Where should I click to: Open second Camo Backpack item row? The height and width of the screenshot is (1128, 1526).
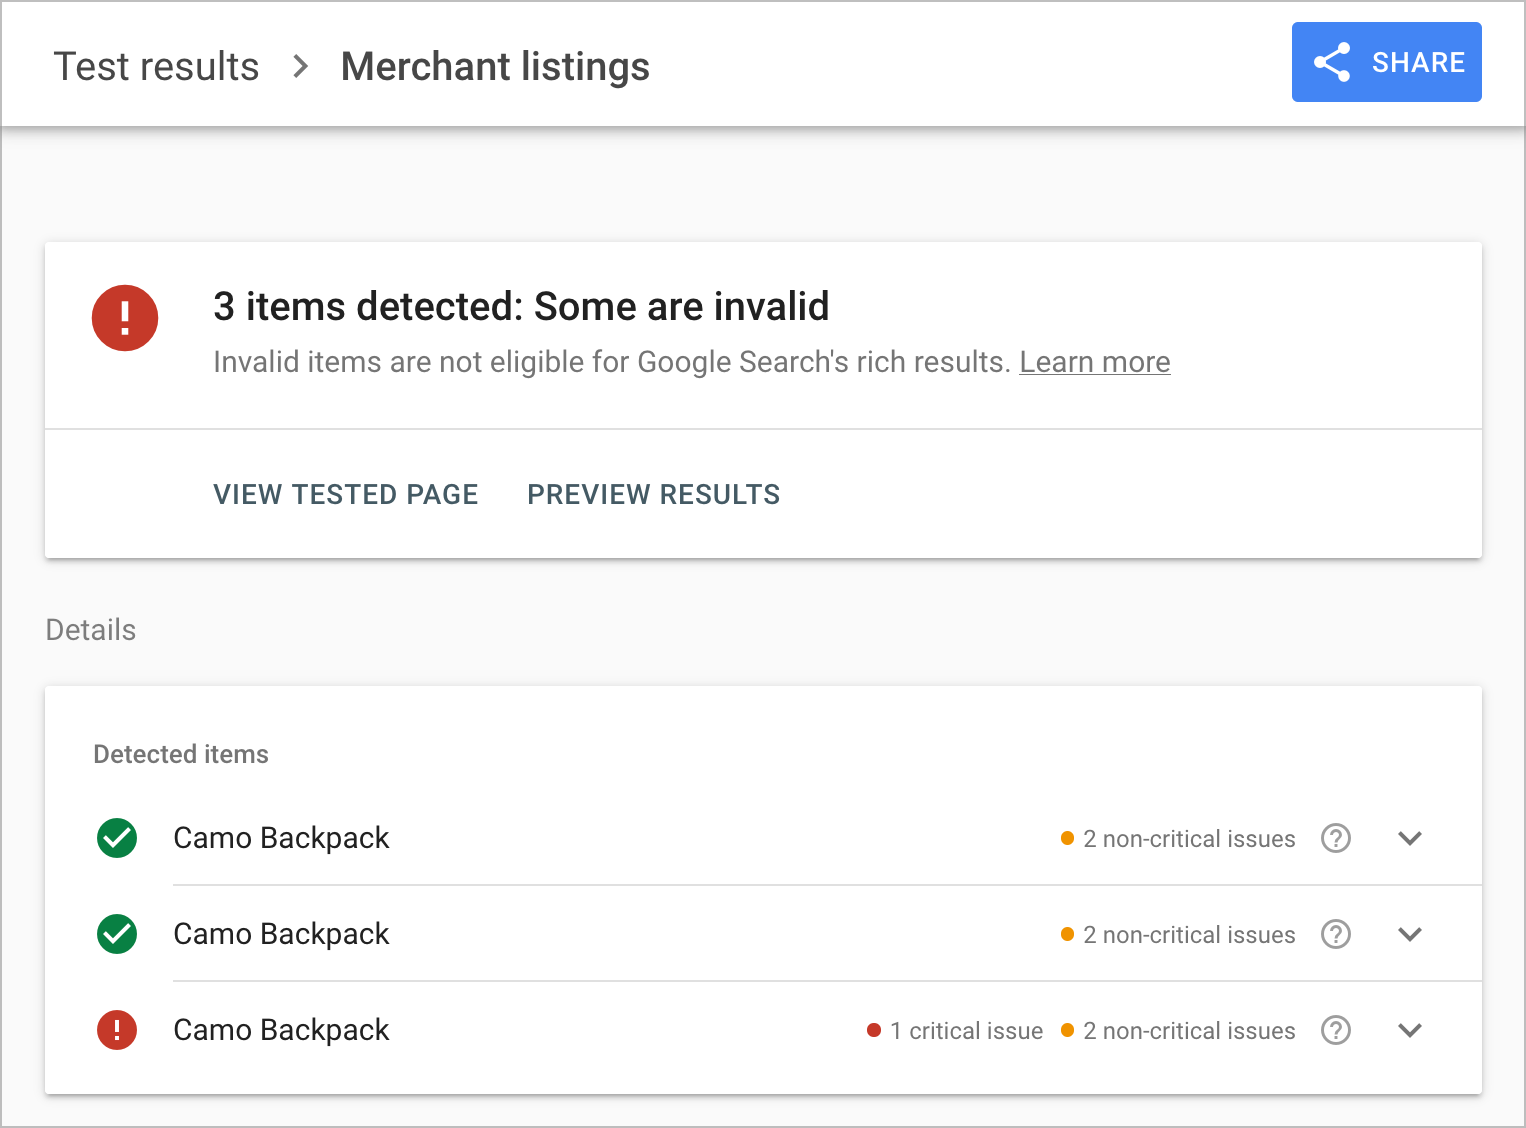pyautogui.click(x=763, y=934)
